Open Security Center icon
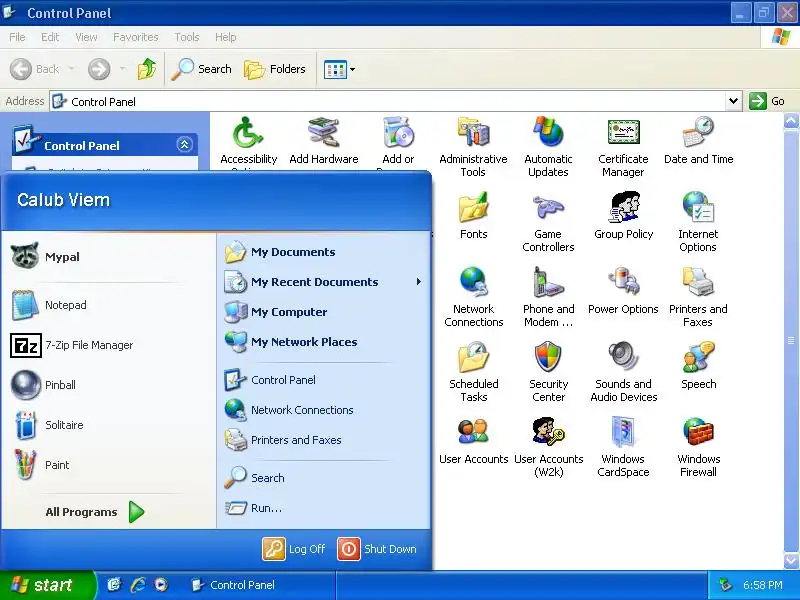 coord(548,372)
